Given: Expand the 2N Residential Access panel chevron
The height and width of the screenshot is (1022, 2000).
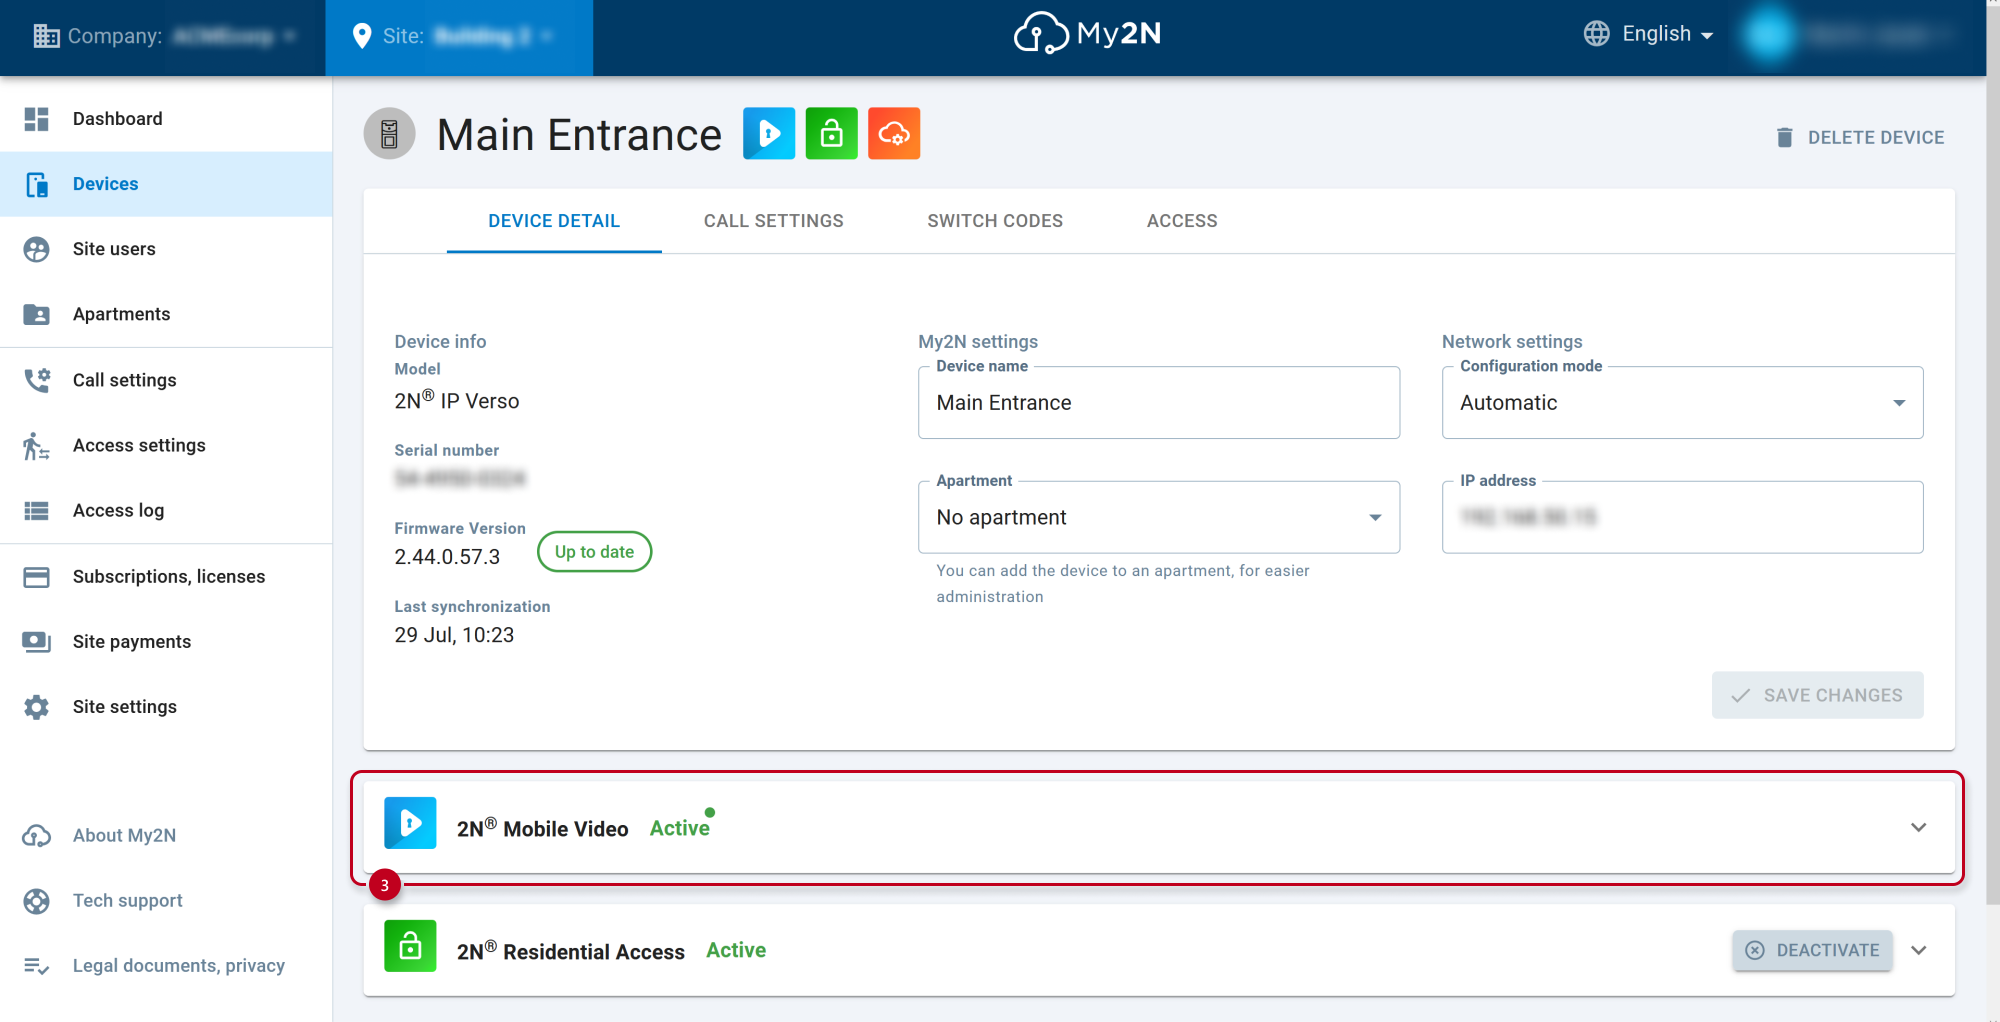Looking at the screenshot, I should (1918, 950).
